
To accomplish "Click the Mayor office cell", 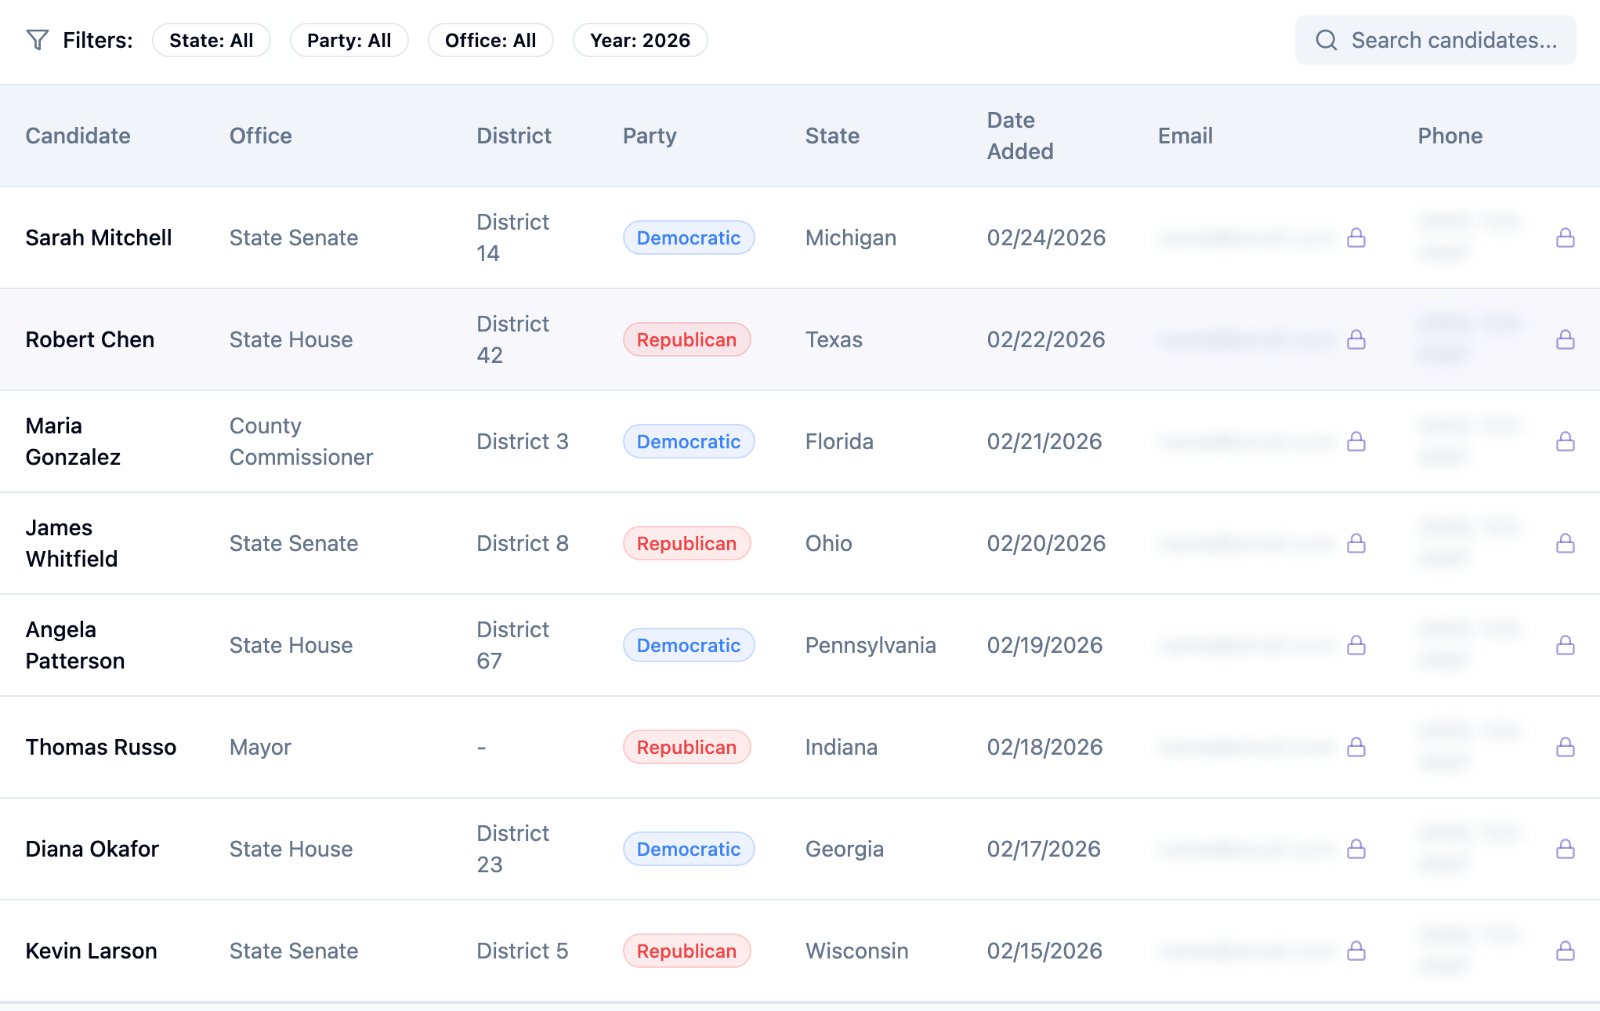I will click(x=260, y=748).
